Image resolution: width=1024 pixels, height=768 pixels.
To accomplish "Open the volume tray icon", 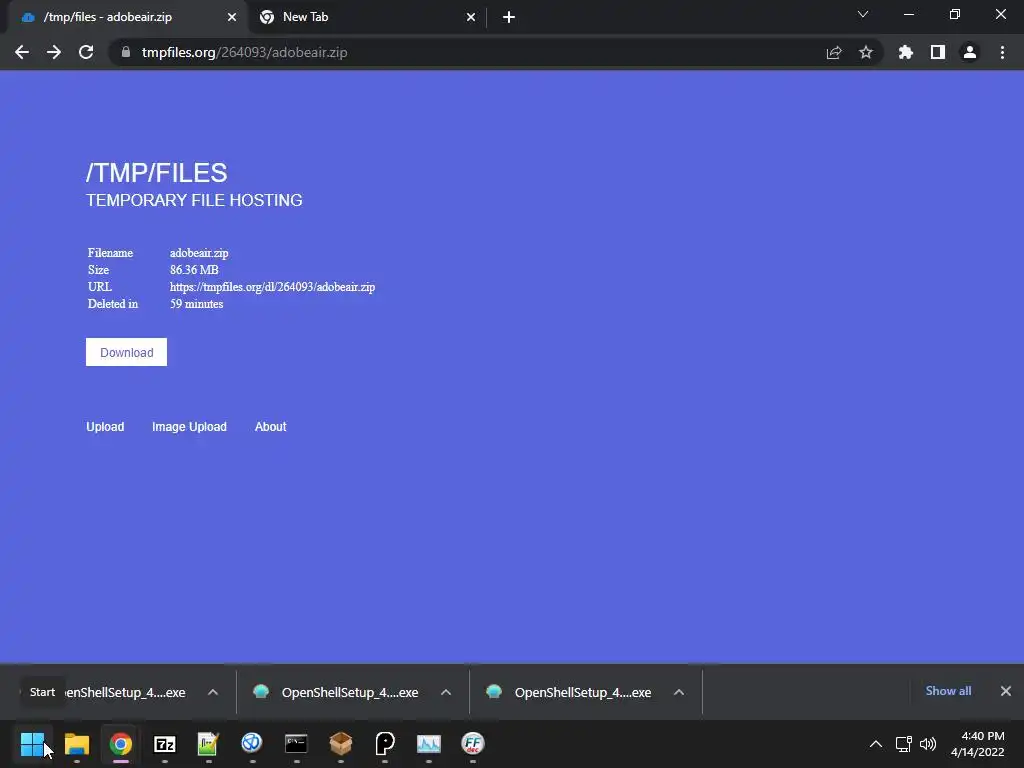I will pos(928,744).
